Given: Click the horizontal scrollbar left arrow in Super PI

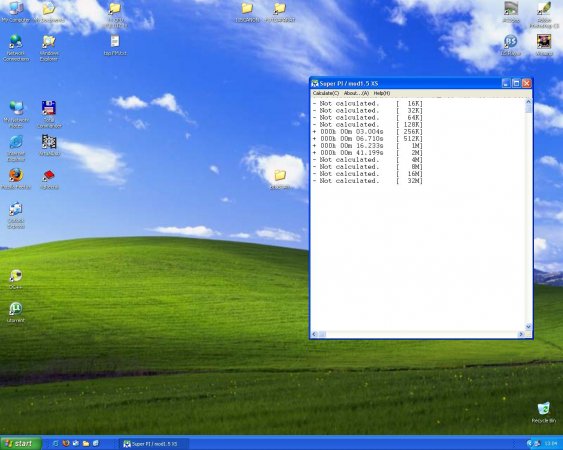Looking at the screenshot, I should [314, 334].
